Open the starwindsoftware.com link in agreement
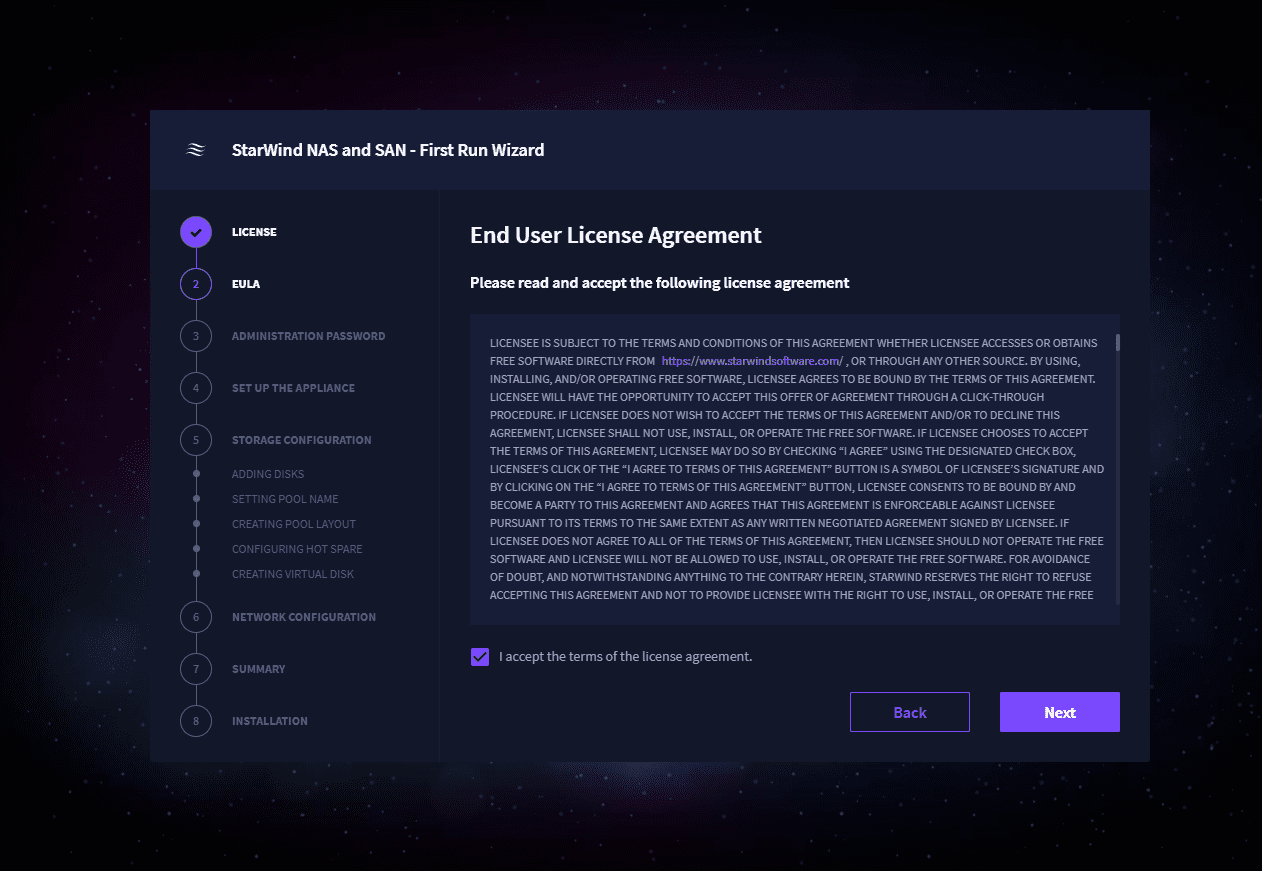1262x871 pixels. [x=753, y=360]
